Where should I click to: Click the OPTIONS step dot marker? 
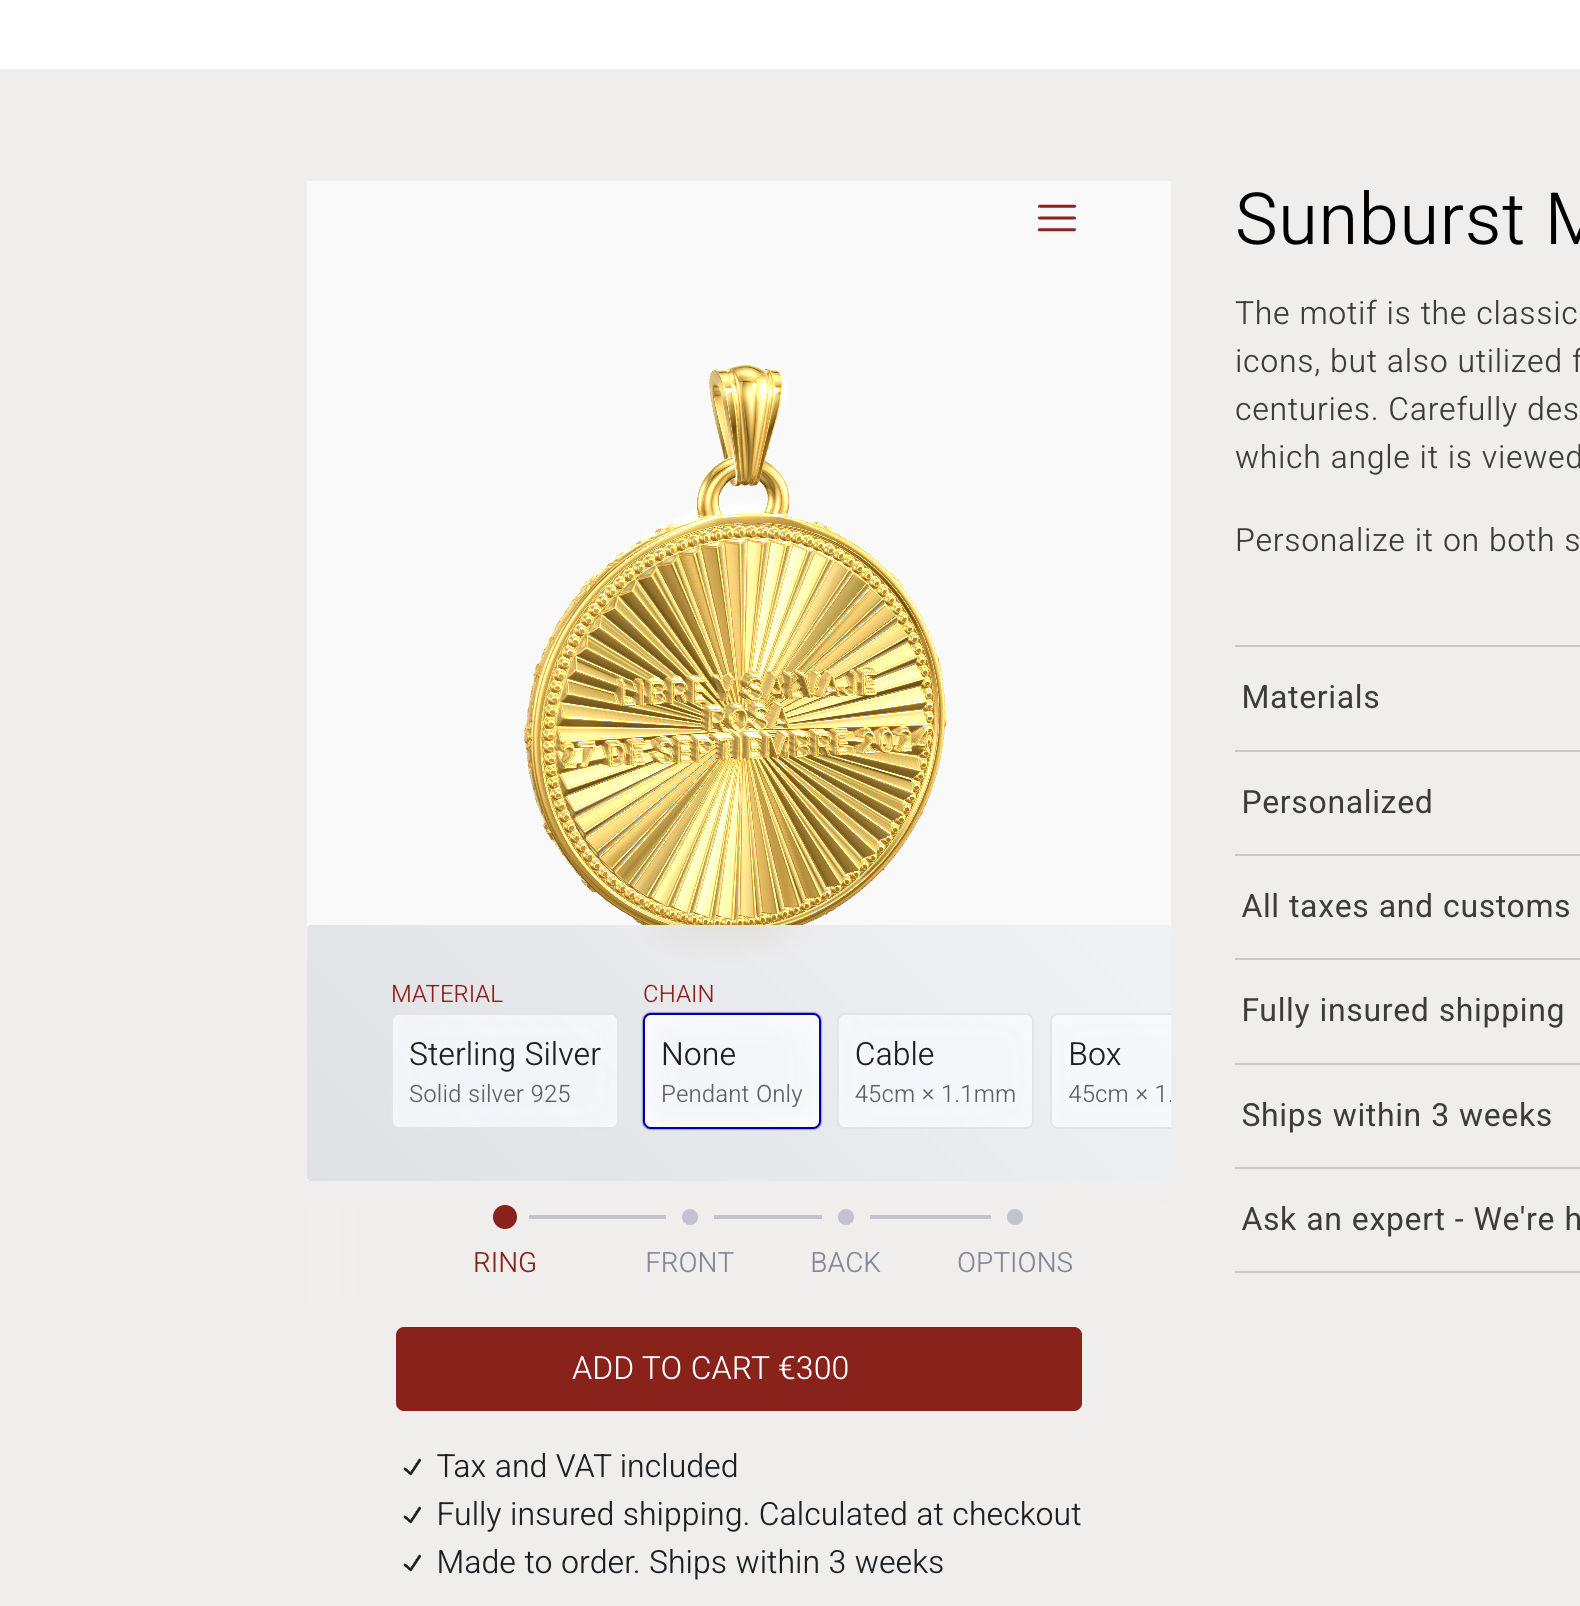coord(1015,1217)
